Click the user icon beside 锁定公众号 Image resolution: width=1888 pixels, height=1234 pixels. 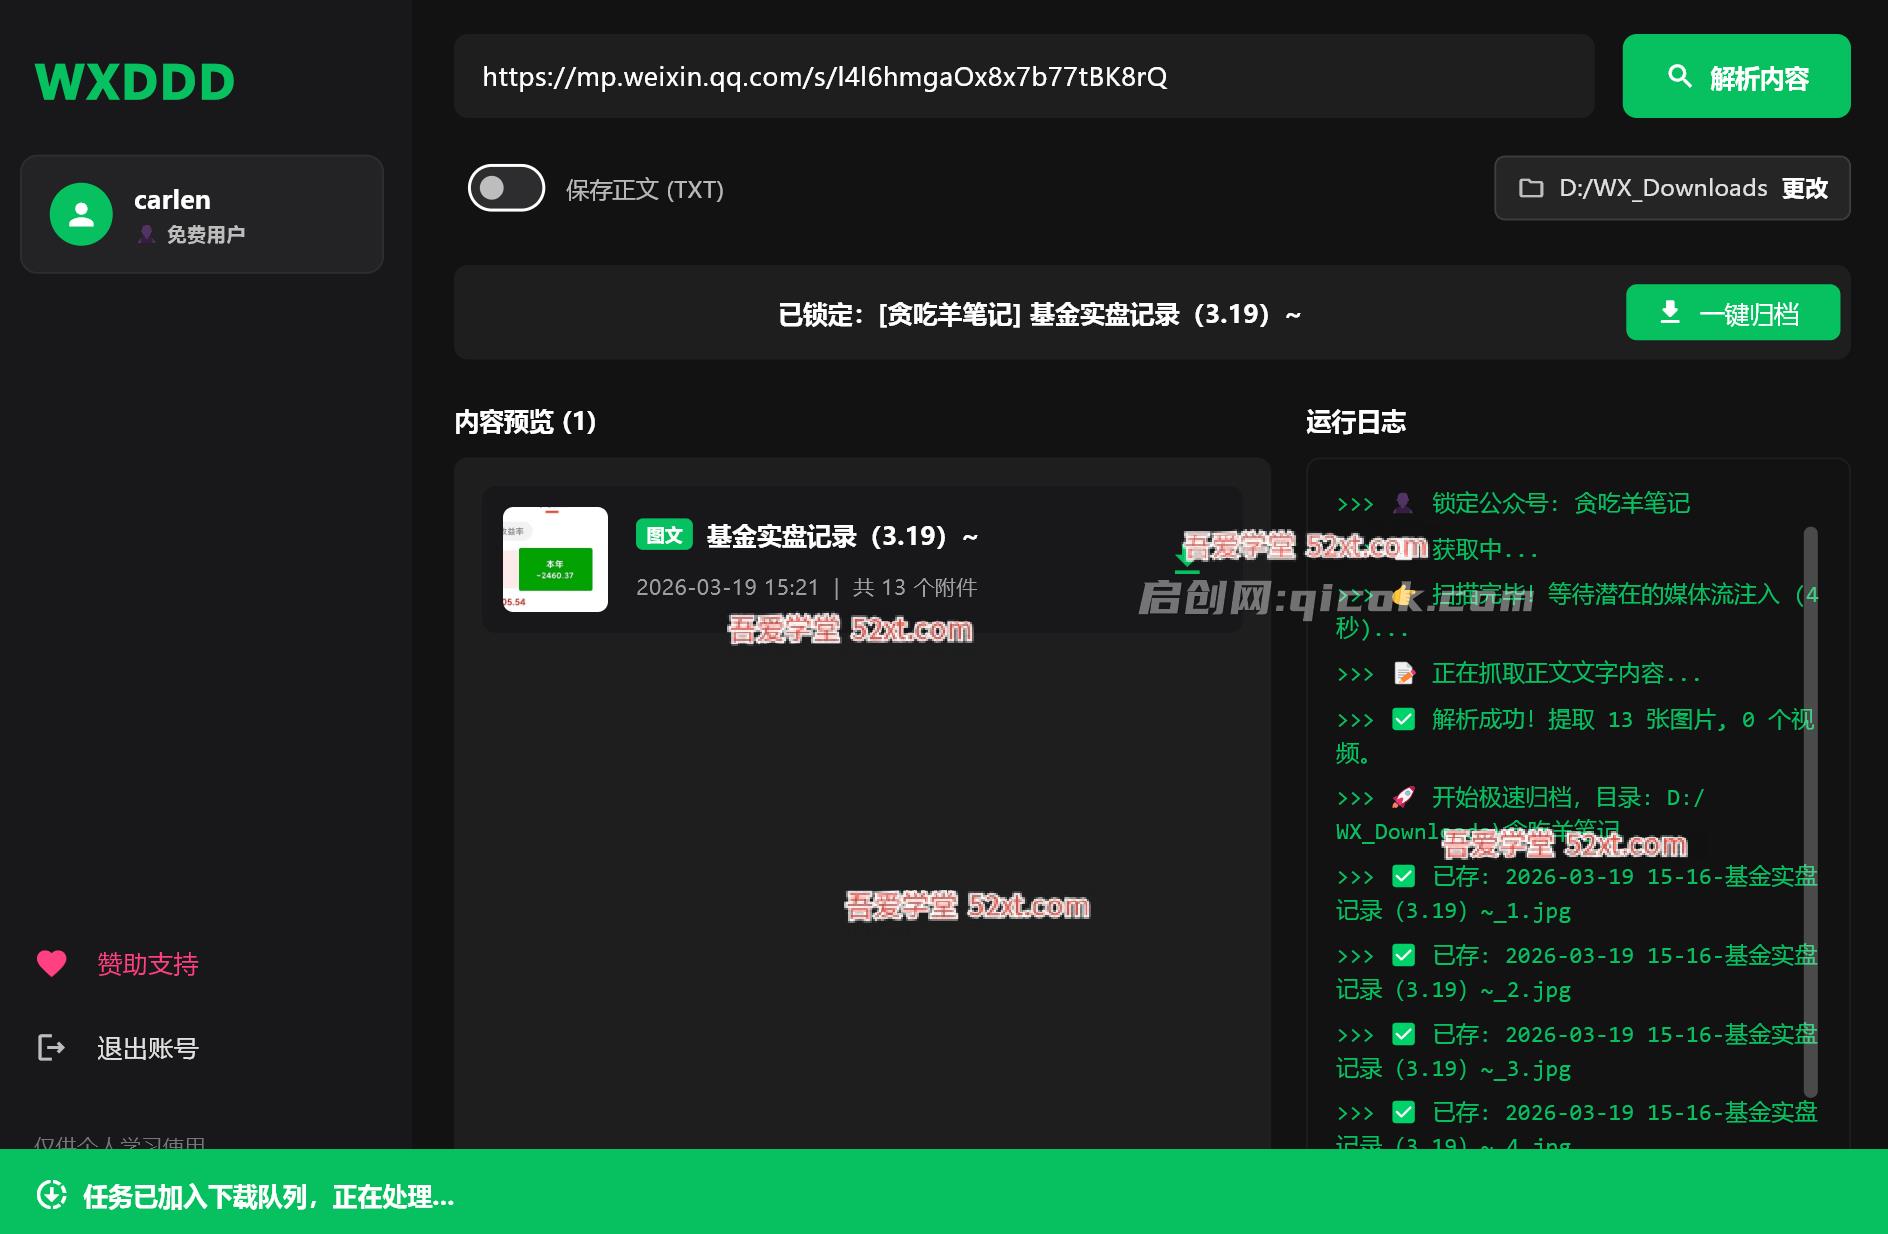point(1404,503)
